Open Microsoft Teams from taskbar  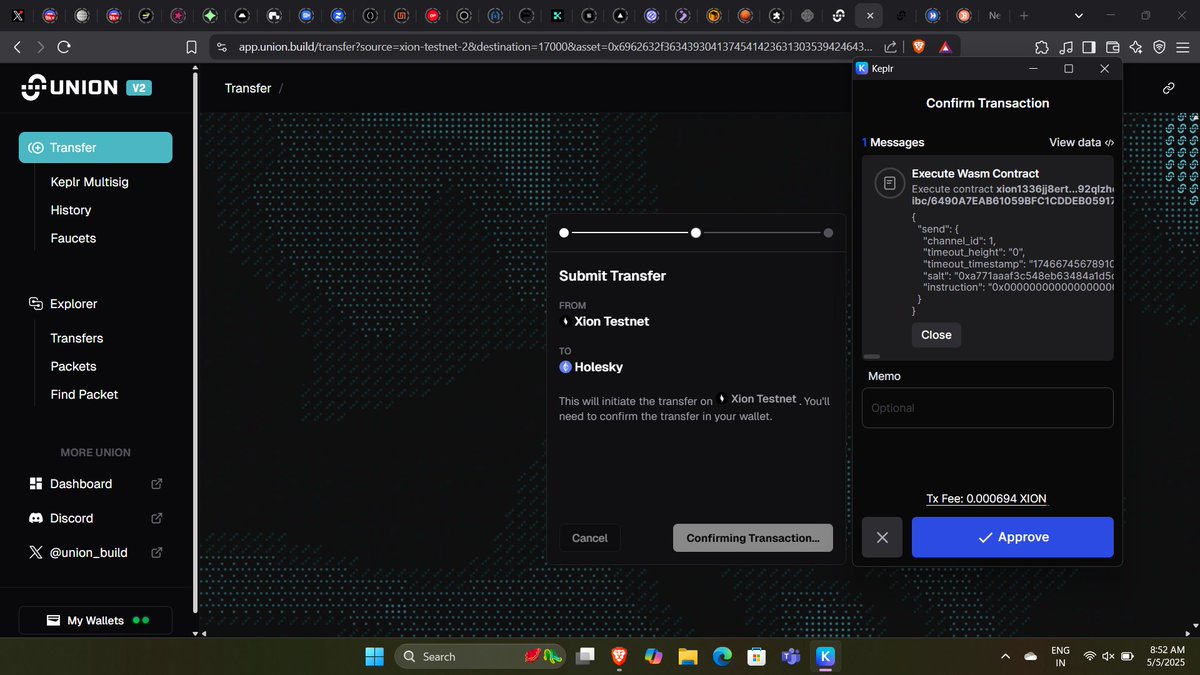pyautogui.click(x=791, y=656)
